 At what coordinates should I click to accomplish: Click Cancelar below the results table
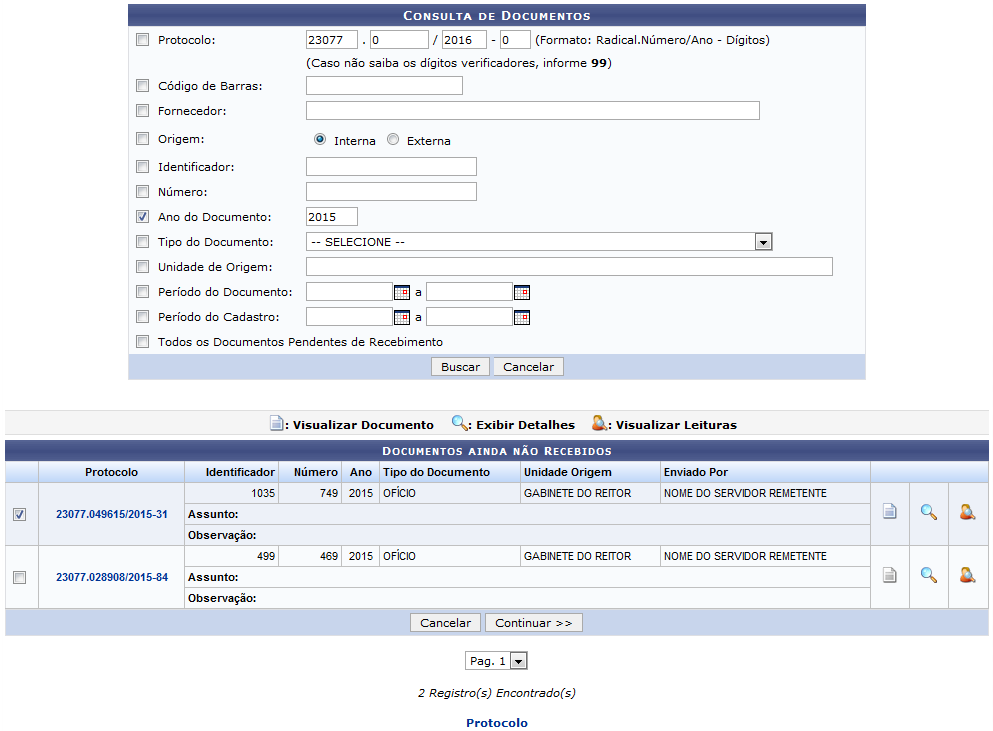(445, 623)
